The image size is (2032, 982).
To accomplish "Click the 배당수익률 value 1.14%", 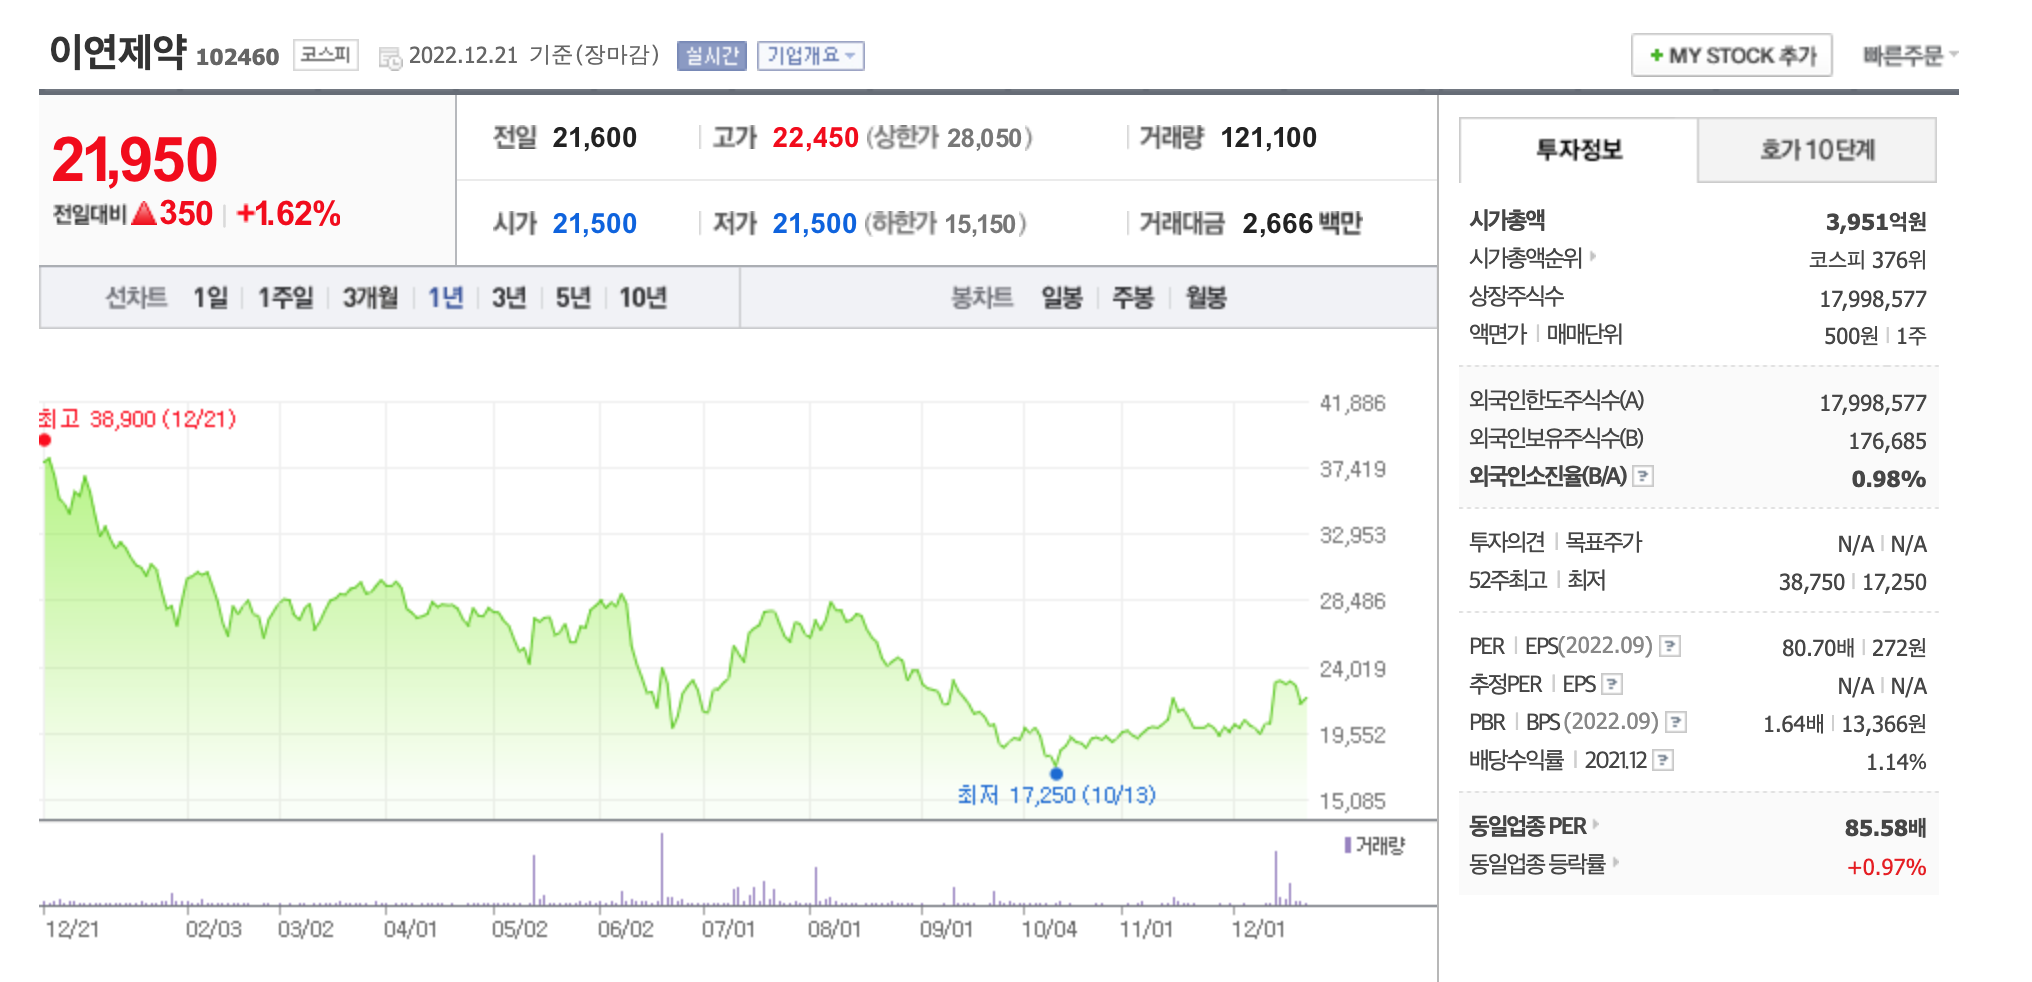I will coord(1896,762).
